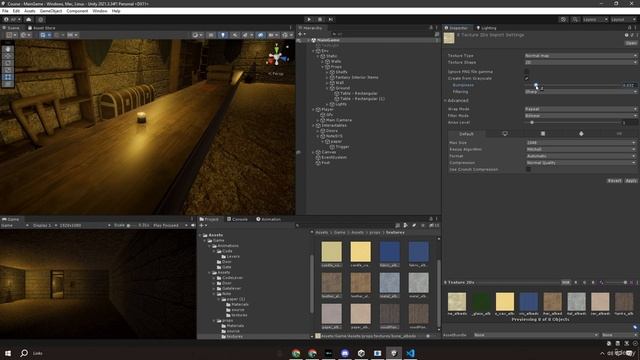Image resolution: width=640 pixels, height=360 pixels.
Task: Toggle scene lighting bulb icon
Action: [223, 35]
